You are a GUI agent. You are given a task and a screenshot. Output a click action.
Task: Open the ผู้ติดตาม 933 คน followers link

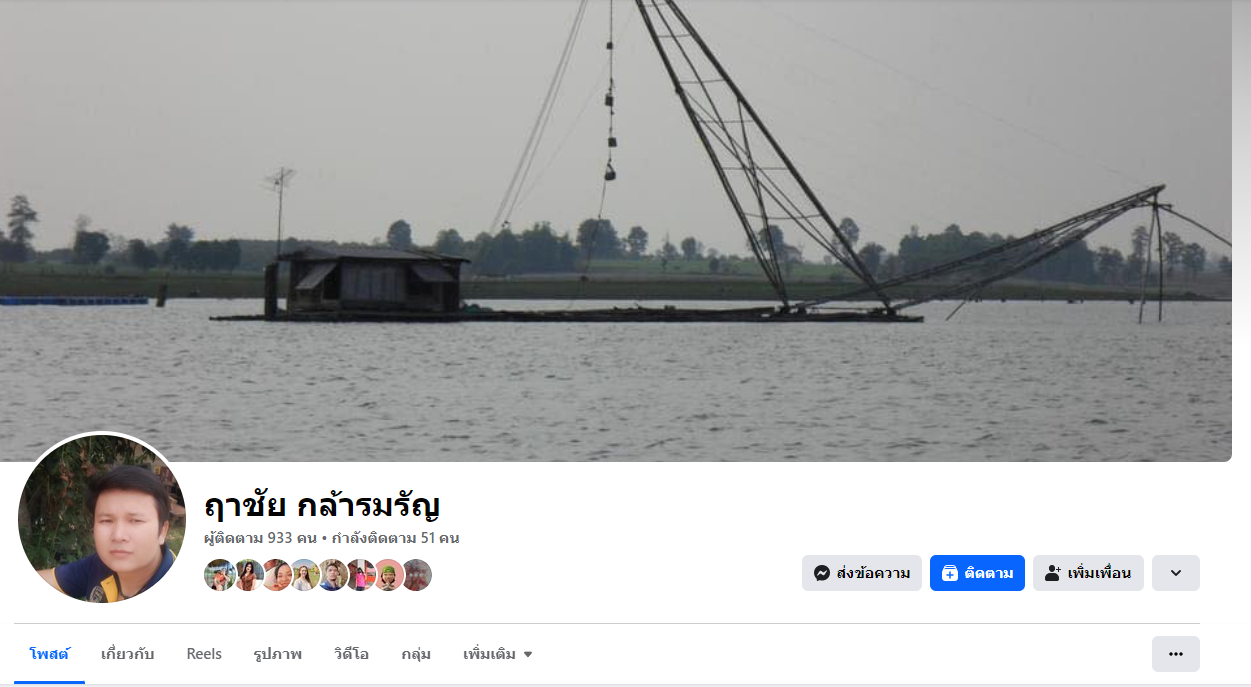pos(260,538)
